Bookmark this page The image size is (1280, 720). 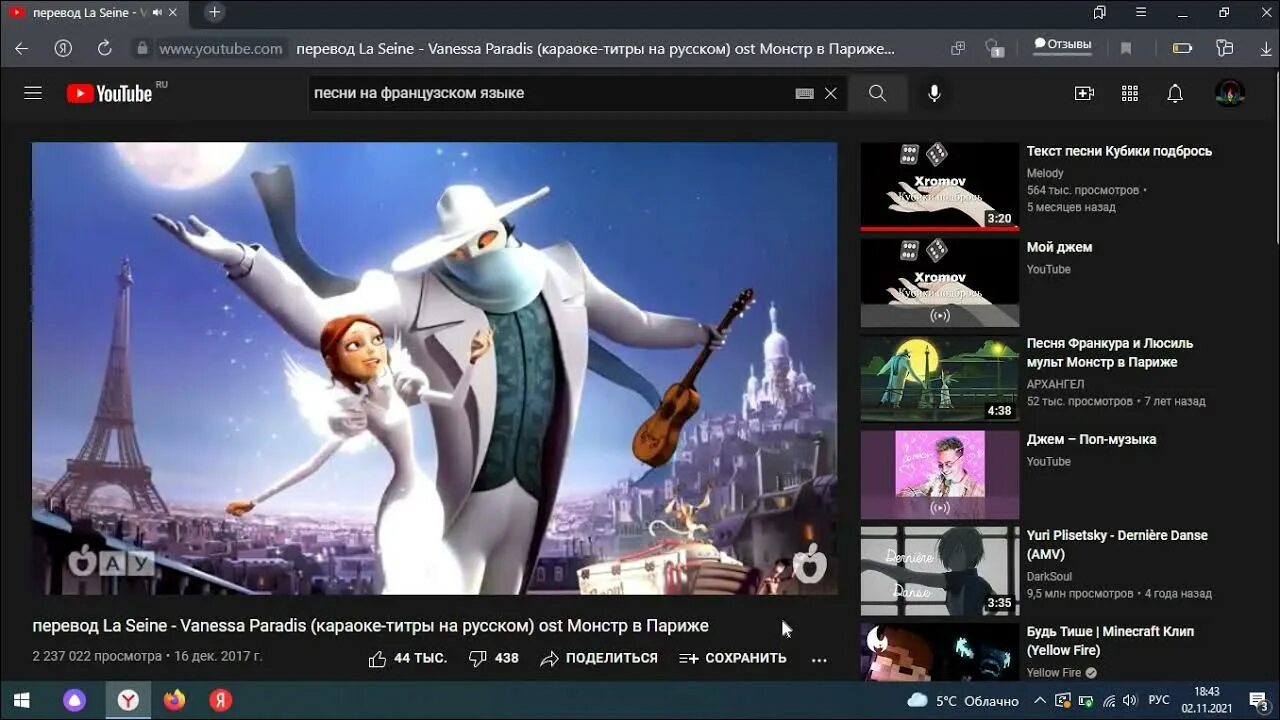[1126, 48]
